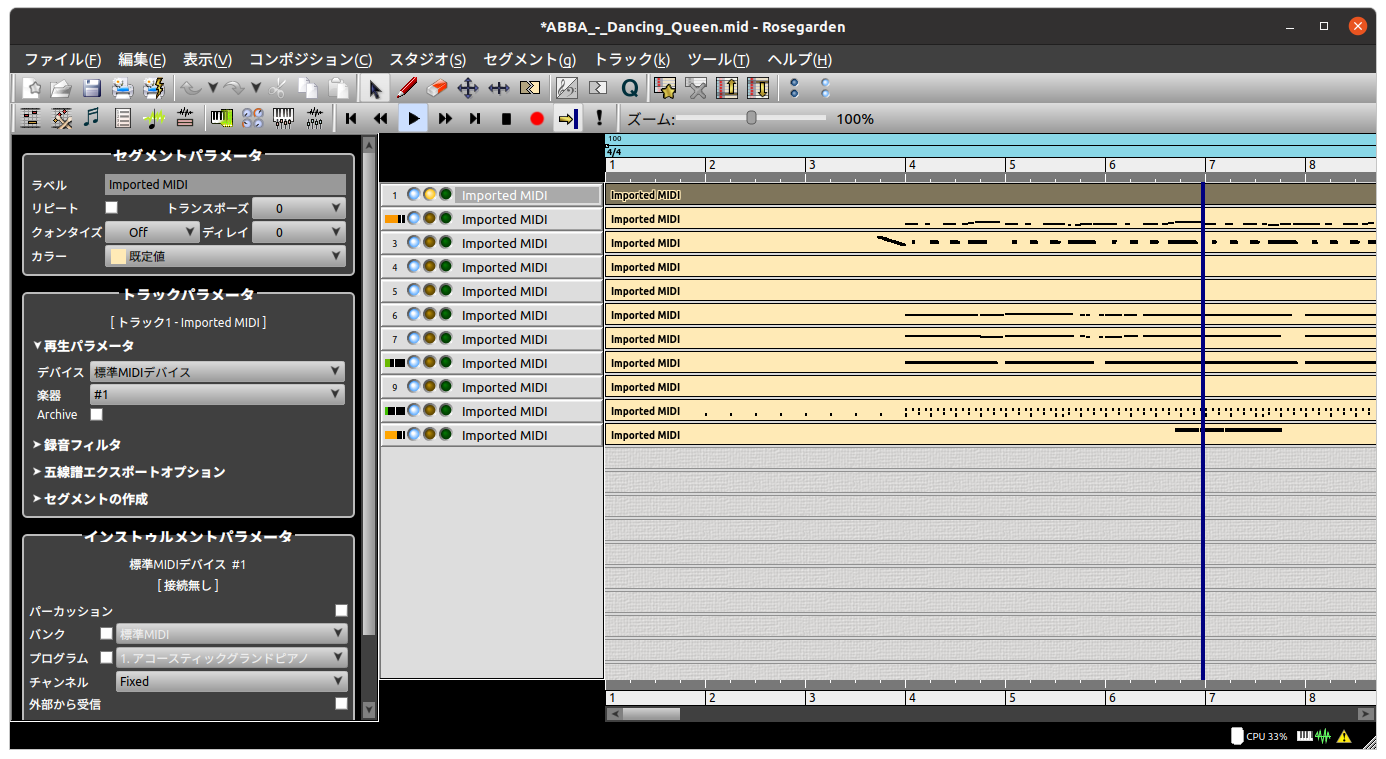Viewport: 1386px width, 759px height.
Task: Select the horizontal resize tool
Action: (x=498, y=88)
